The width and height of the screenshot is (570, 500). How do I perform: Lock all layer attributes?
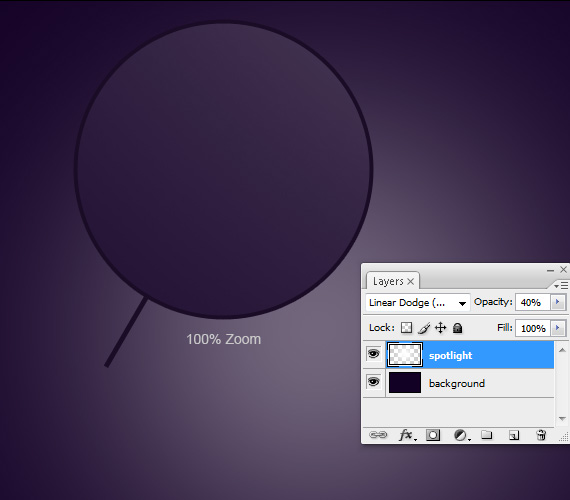pos(458,328)
